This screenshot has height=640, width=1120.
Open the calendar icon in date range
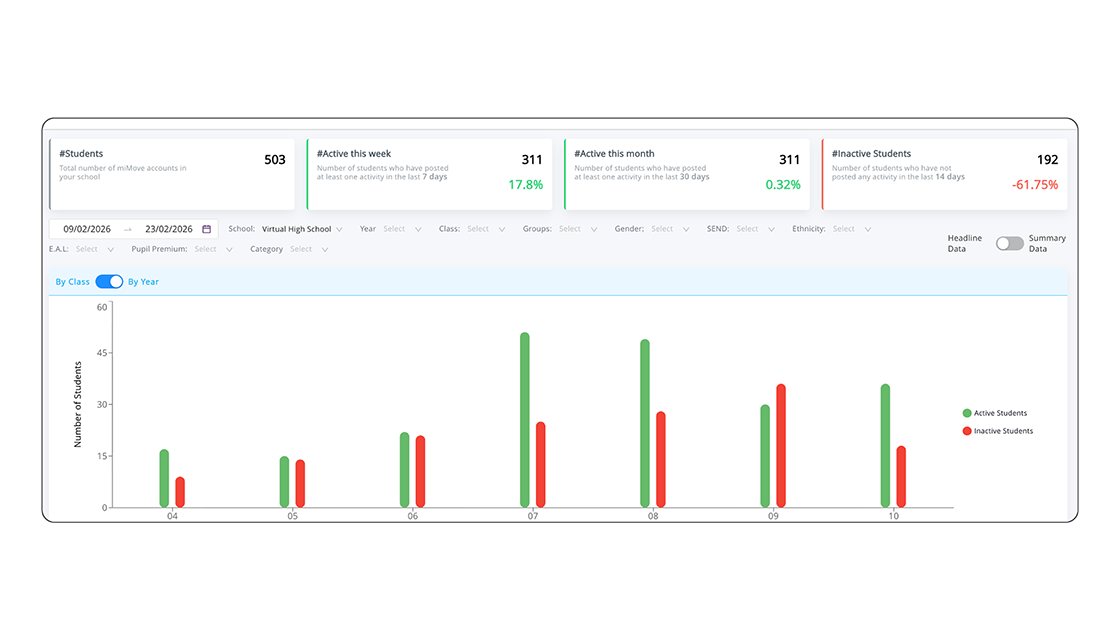207,229
